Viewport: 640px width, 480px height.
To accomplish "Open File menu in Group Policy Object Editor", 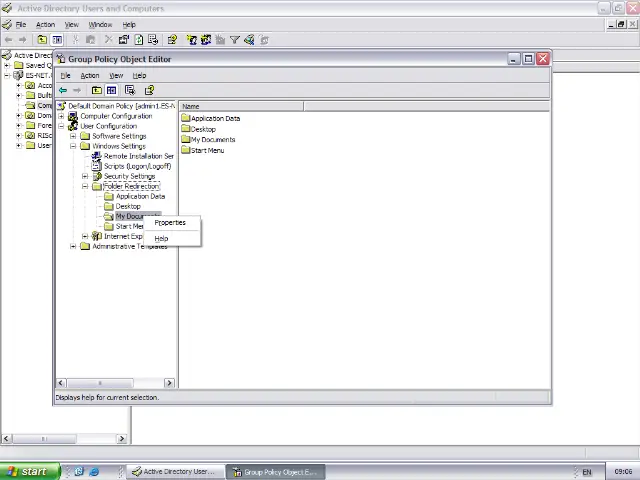I will [65, 76].
